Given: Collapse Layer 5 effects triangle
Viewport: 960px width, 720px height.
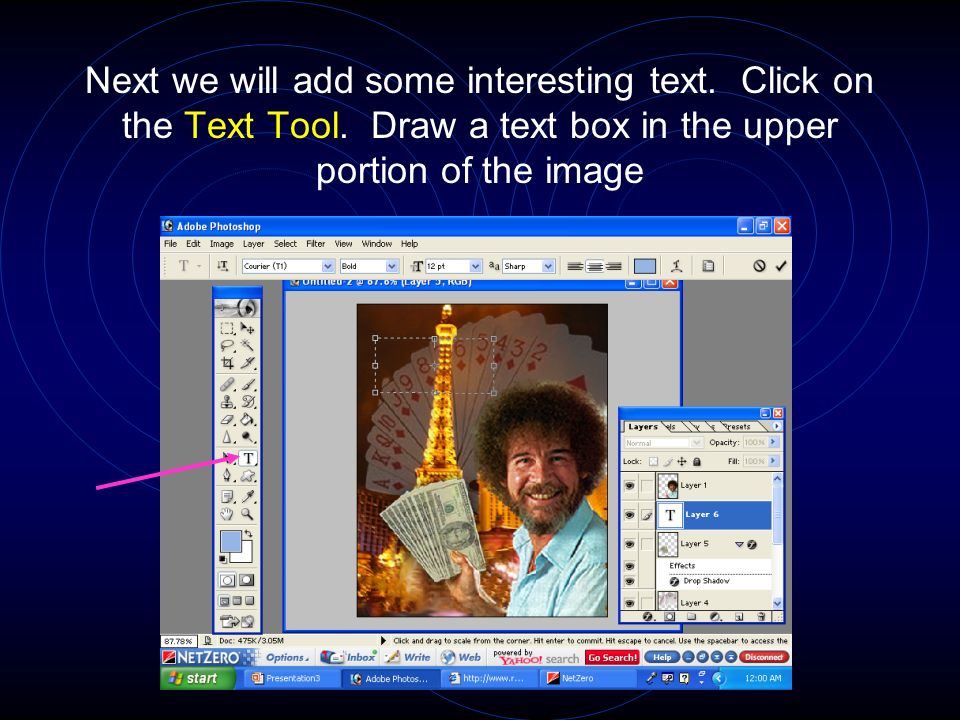Looking at the screenshot, I should click(739, 544).
